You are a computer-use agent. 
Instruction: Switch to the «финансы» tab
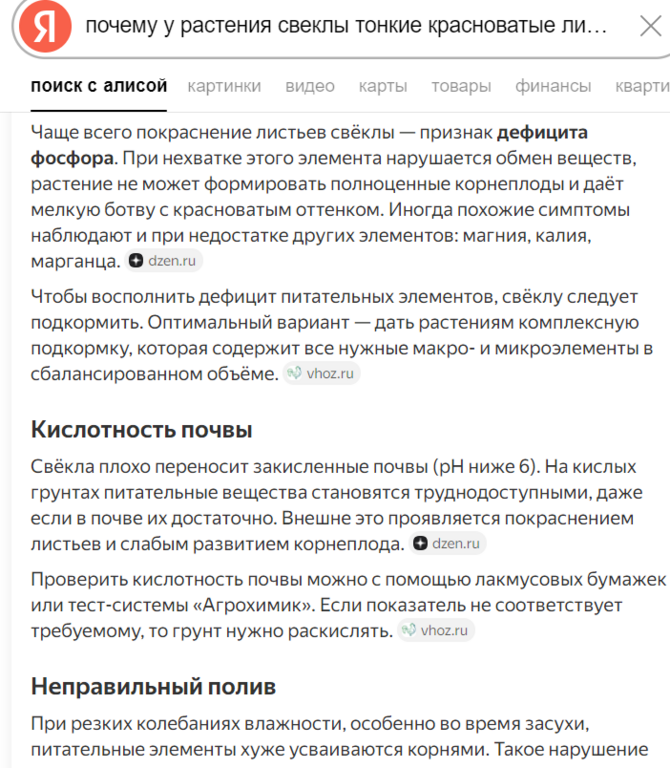coord(553,86)
